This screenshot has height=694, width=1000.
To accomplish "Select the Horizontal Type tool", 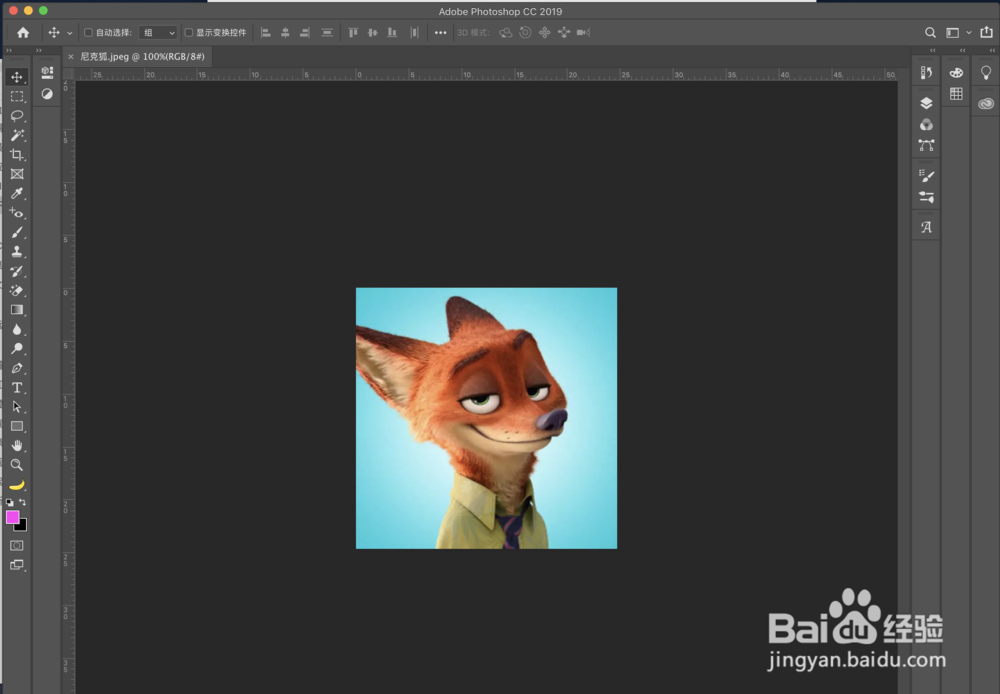I will (17, 387).
